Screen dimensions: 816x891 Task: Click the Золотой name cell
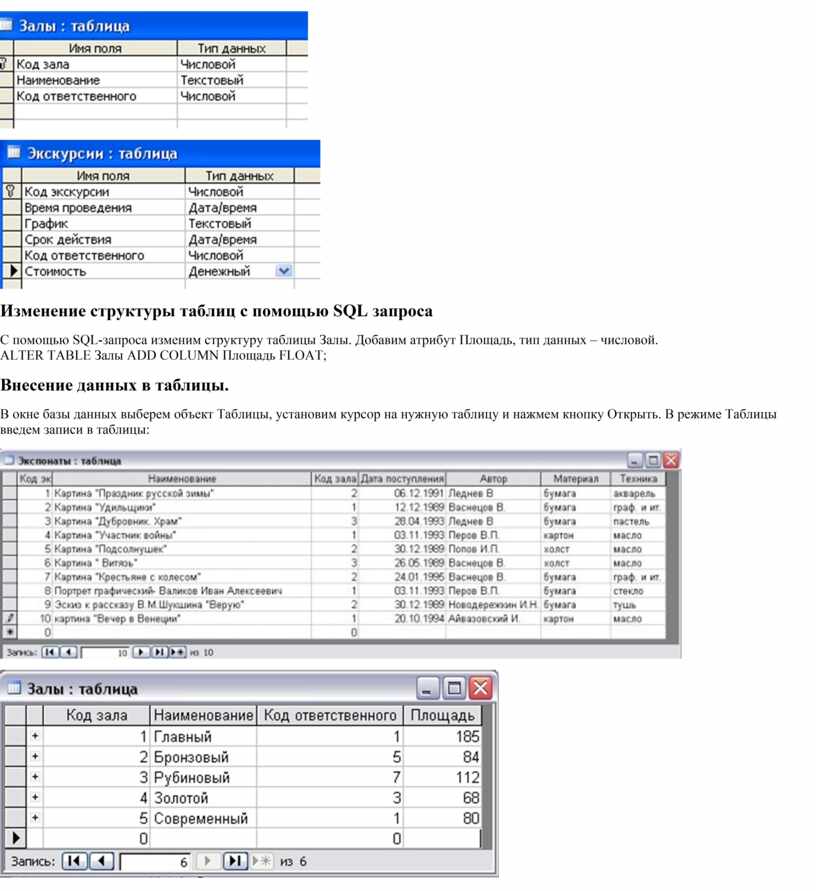coord(203,797)
